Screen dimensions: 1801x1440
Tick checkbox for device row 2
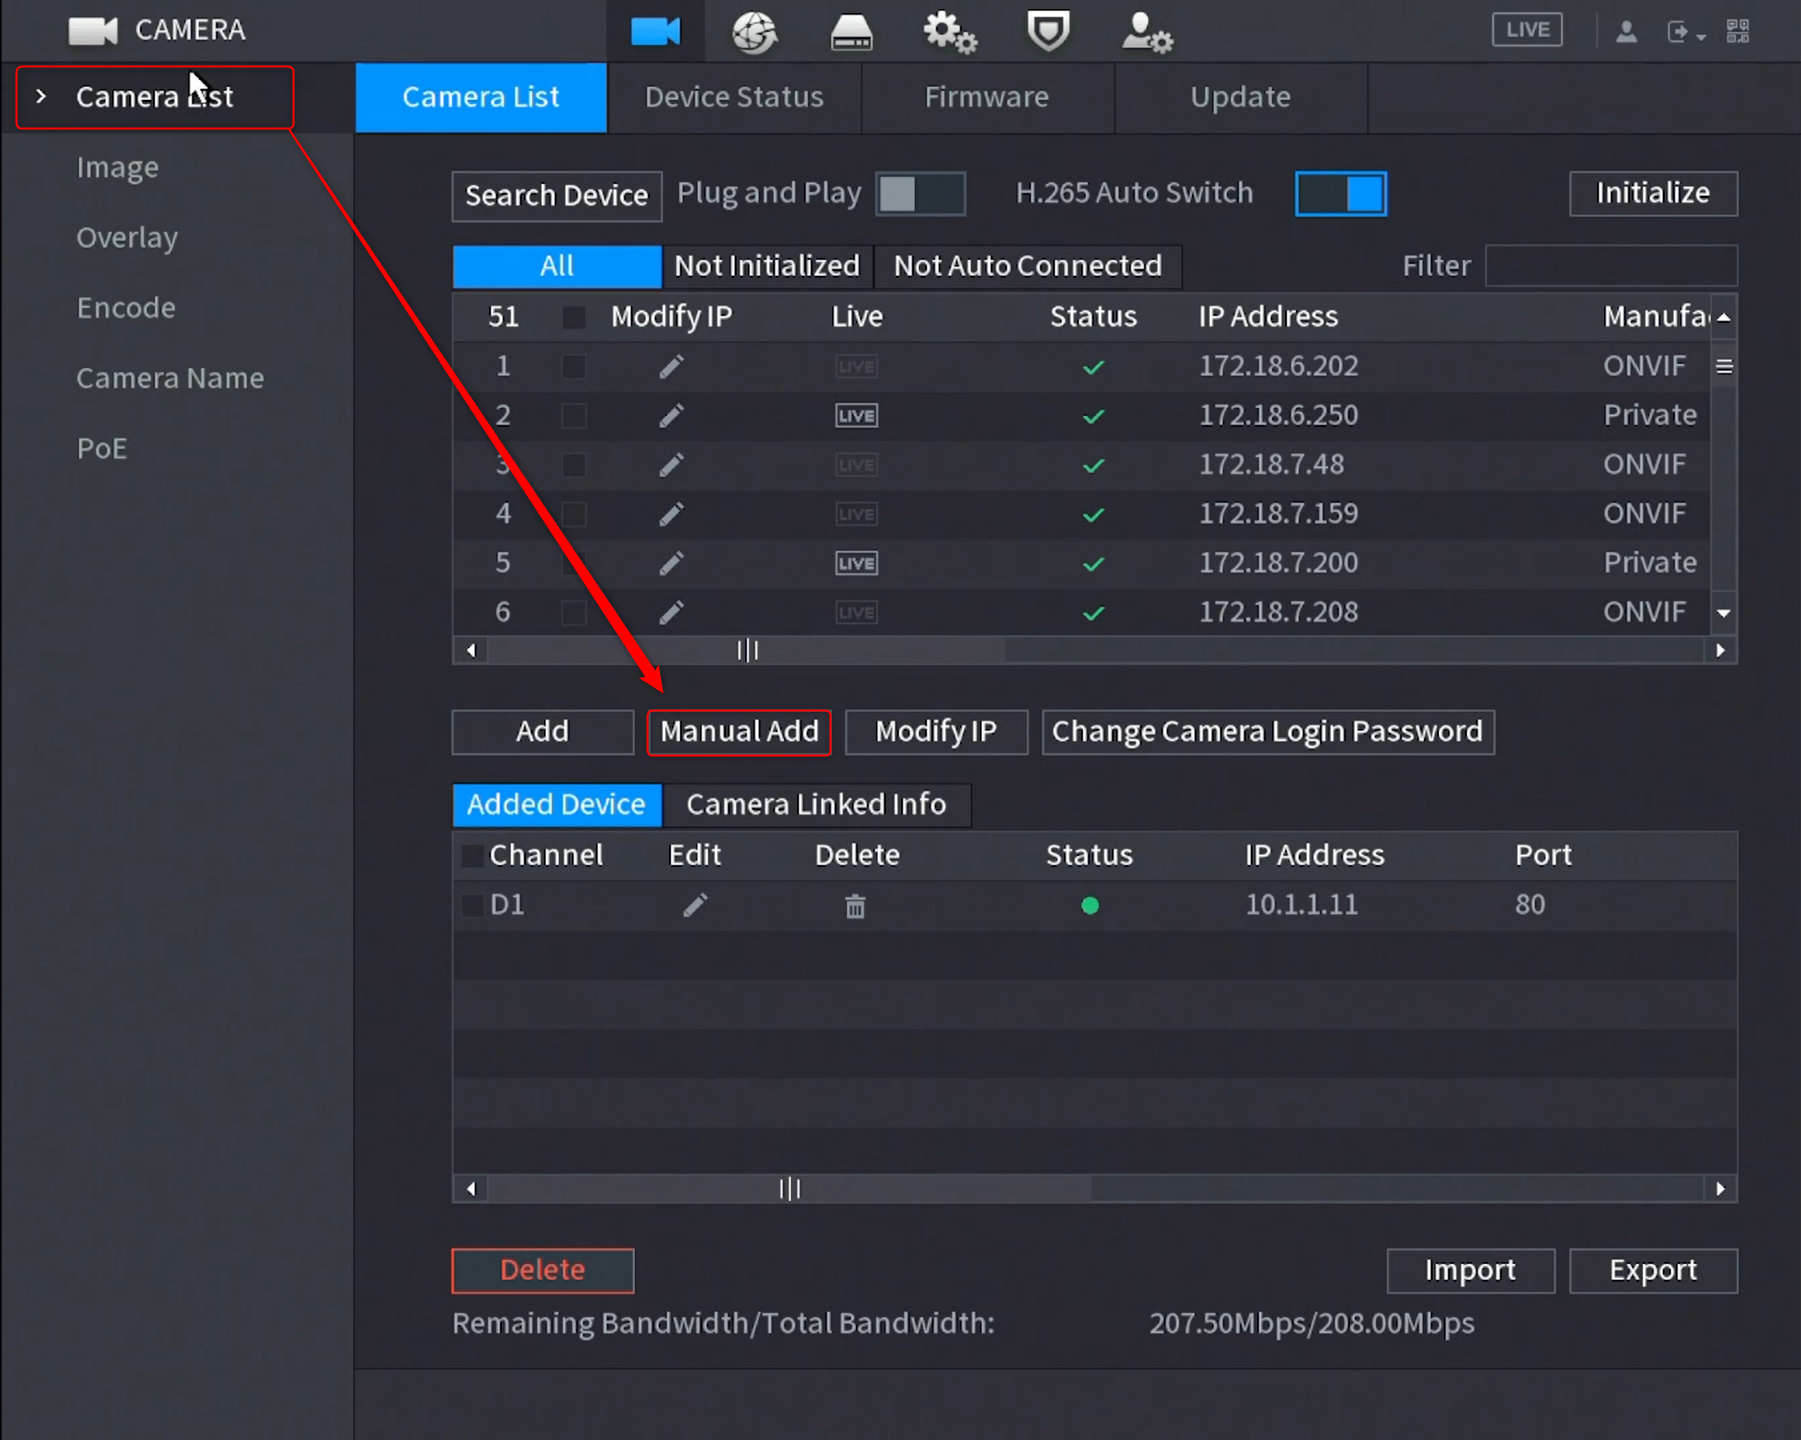(574, 416)
